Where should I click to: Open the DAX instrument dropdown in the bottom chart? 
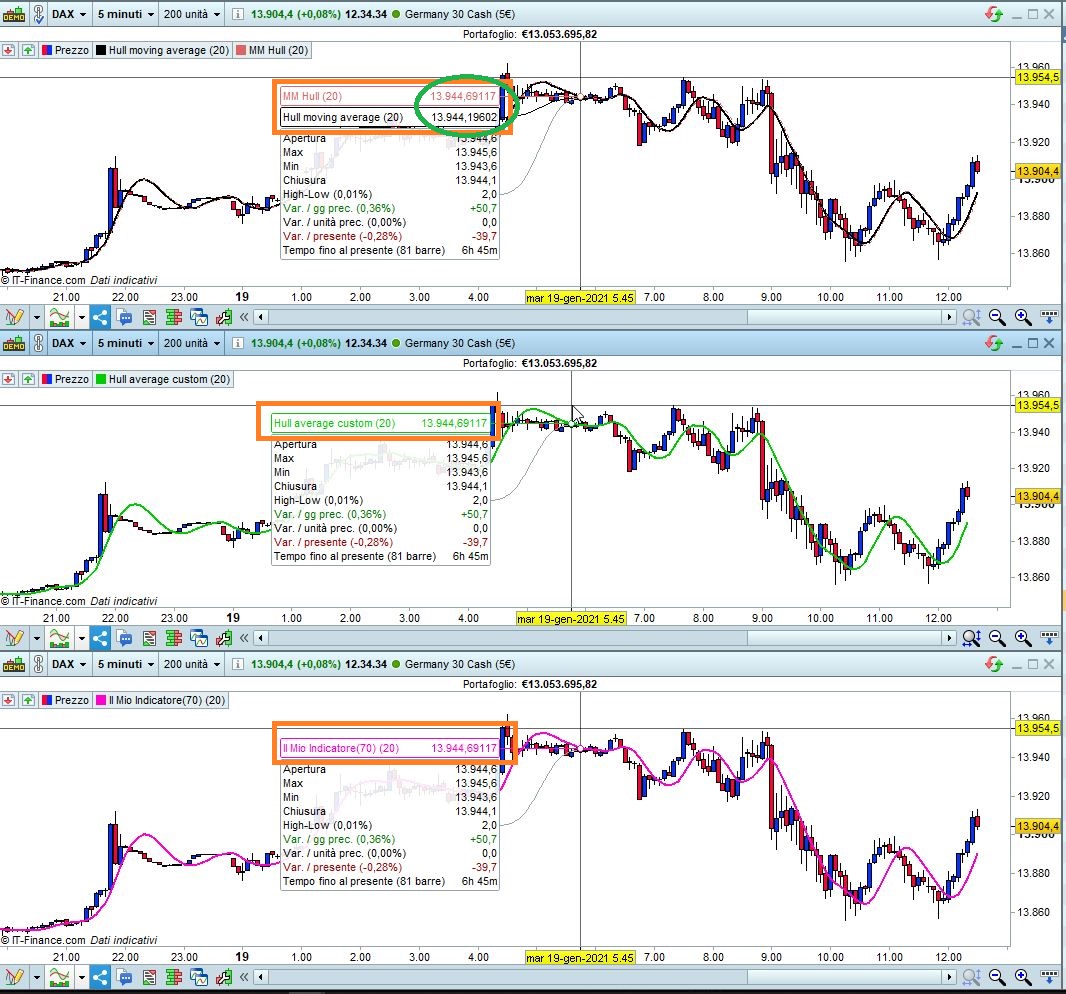click(69, 664)
